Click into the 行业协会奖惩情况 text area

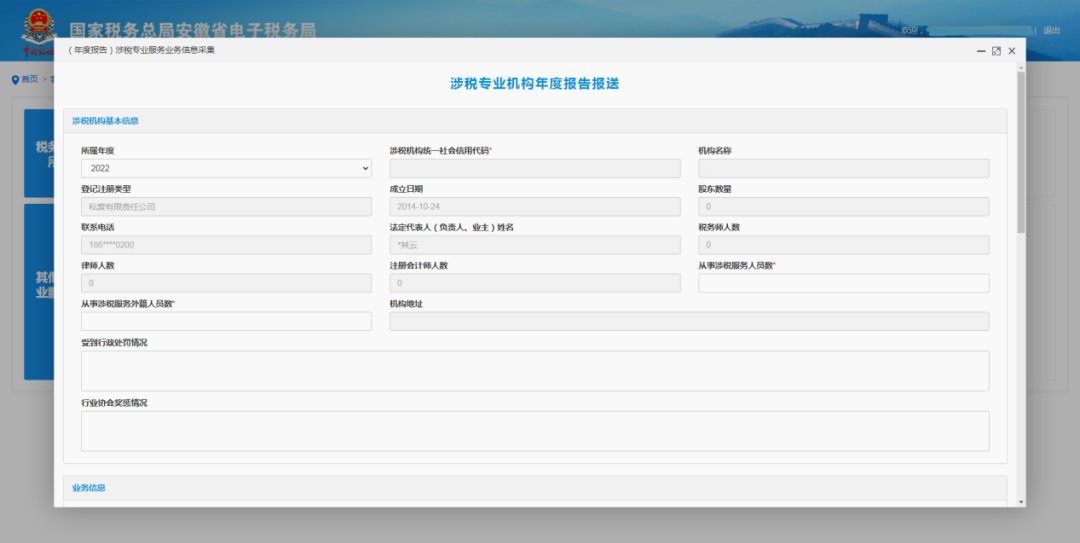[x=535, y=431]
